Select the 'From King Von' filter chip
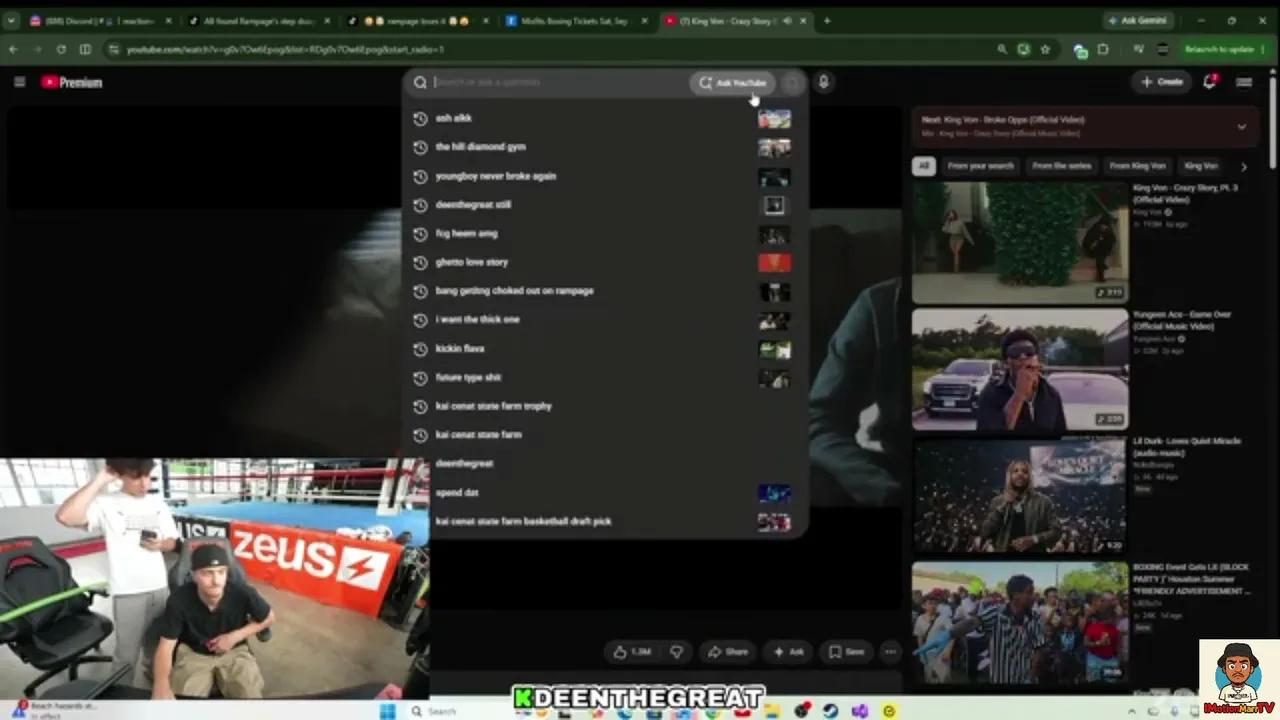This screenshot has width=1280, height=720. point(1137,166)
